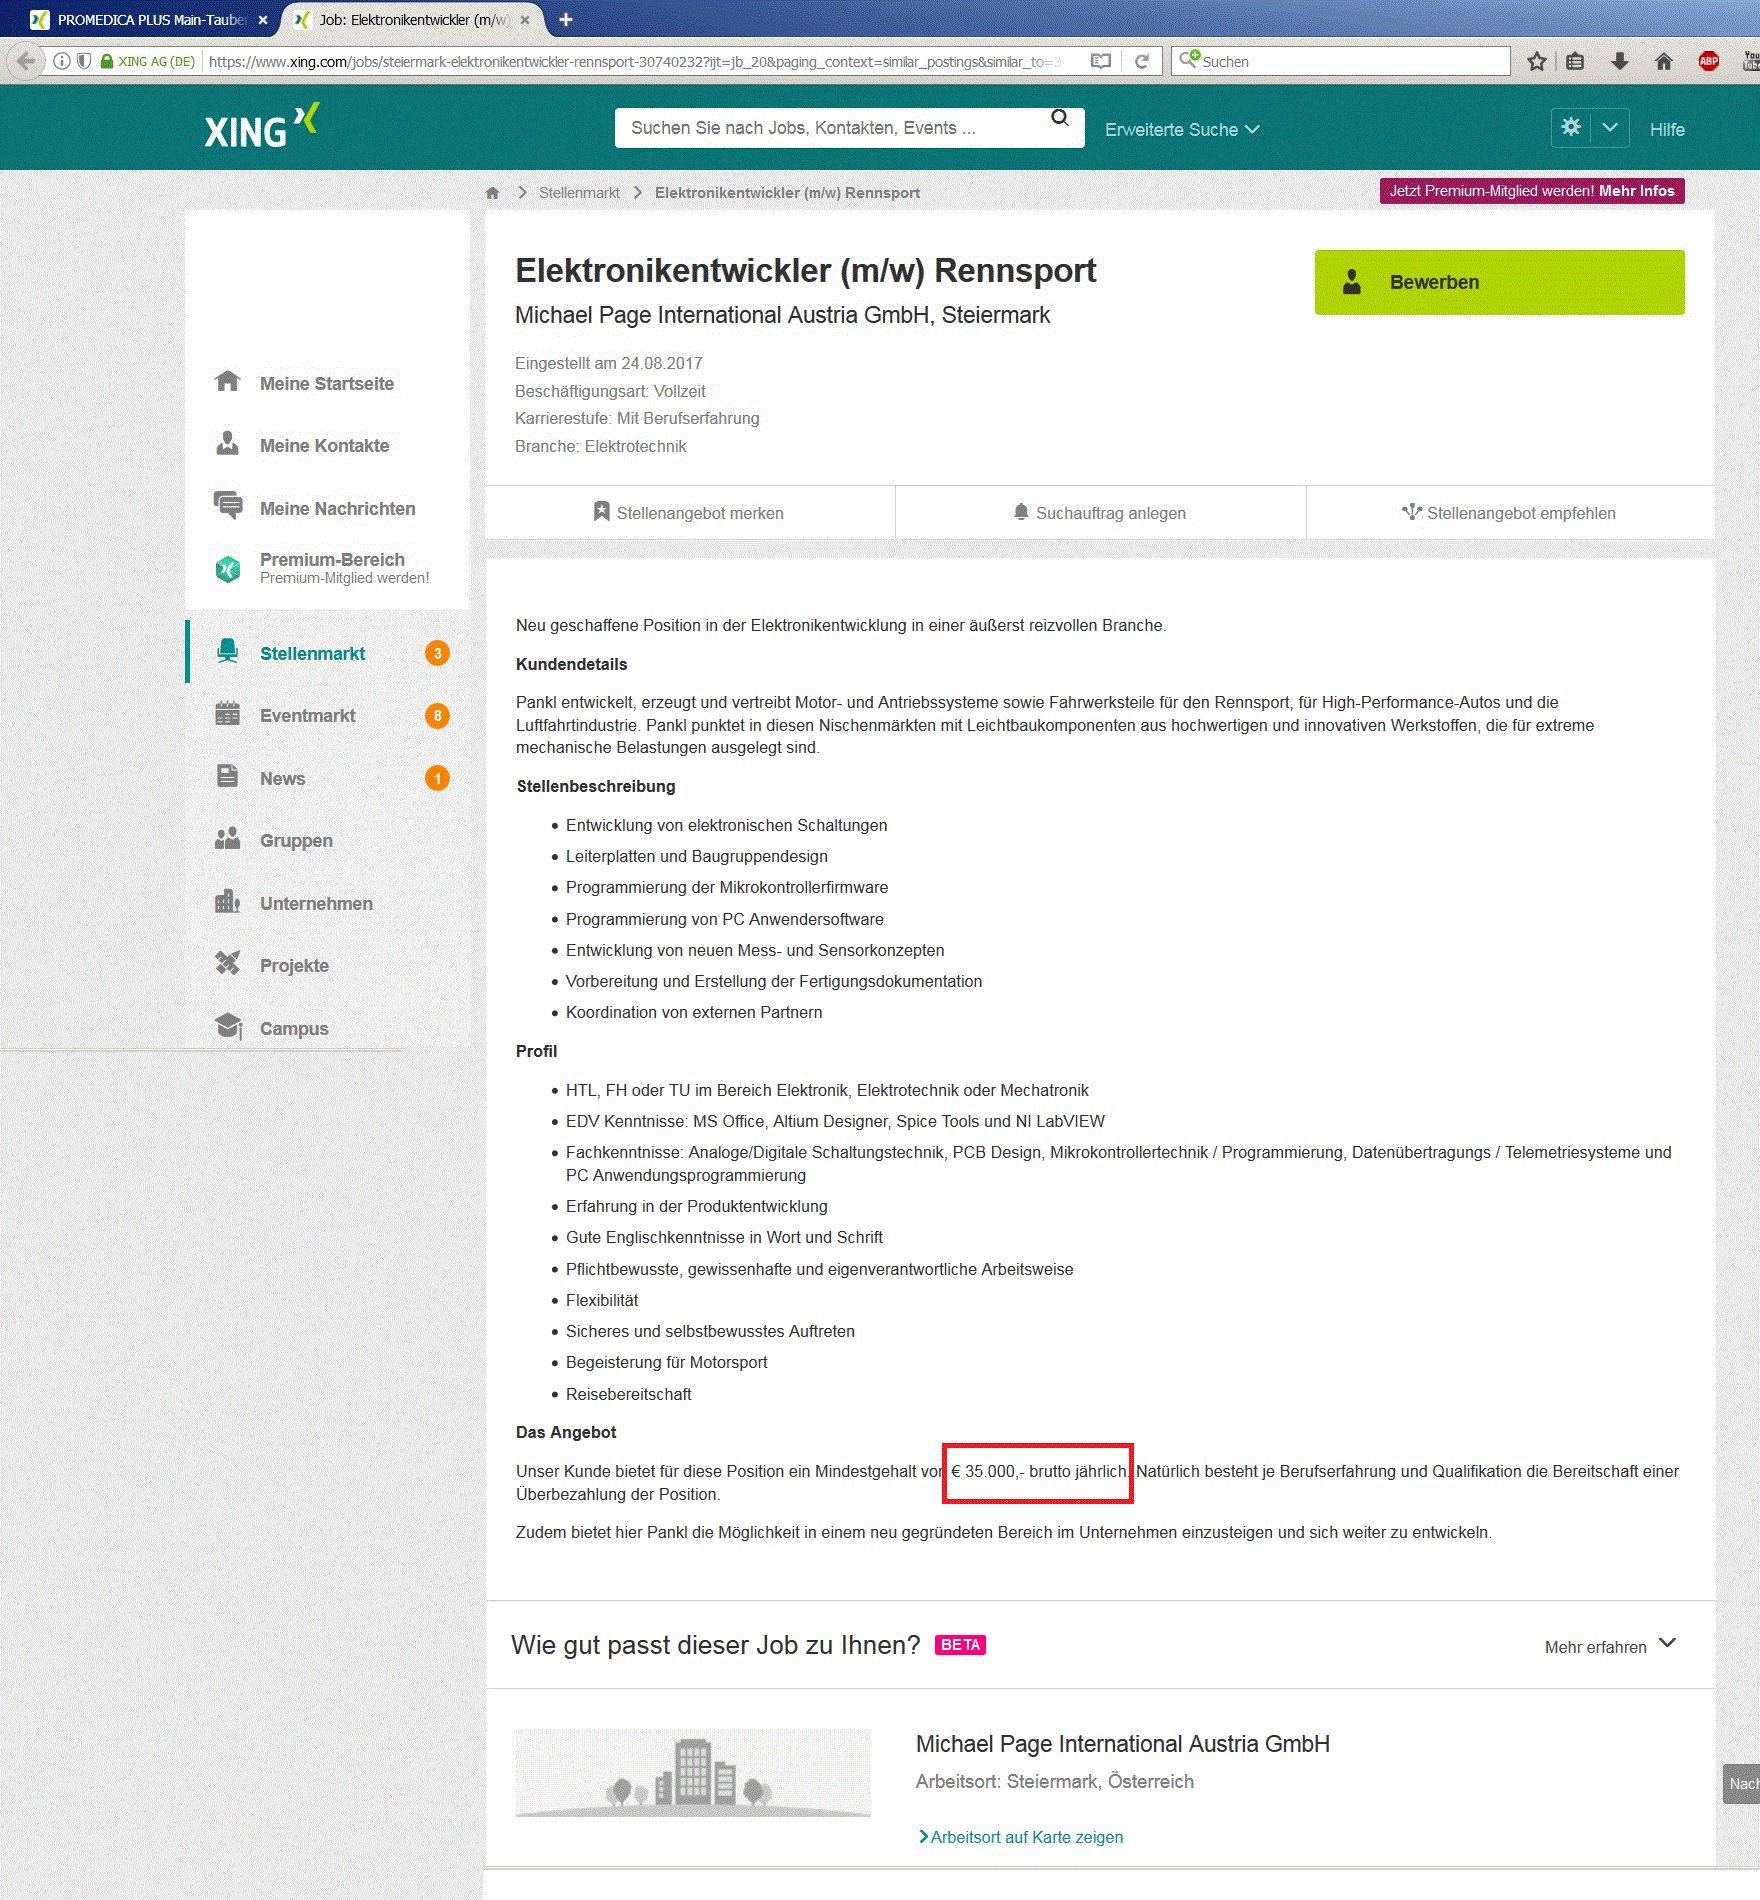Expand the Mehr erfahren section

[x=1610, y=1646]
